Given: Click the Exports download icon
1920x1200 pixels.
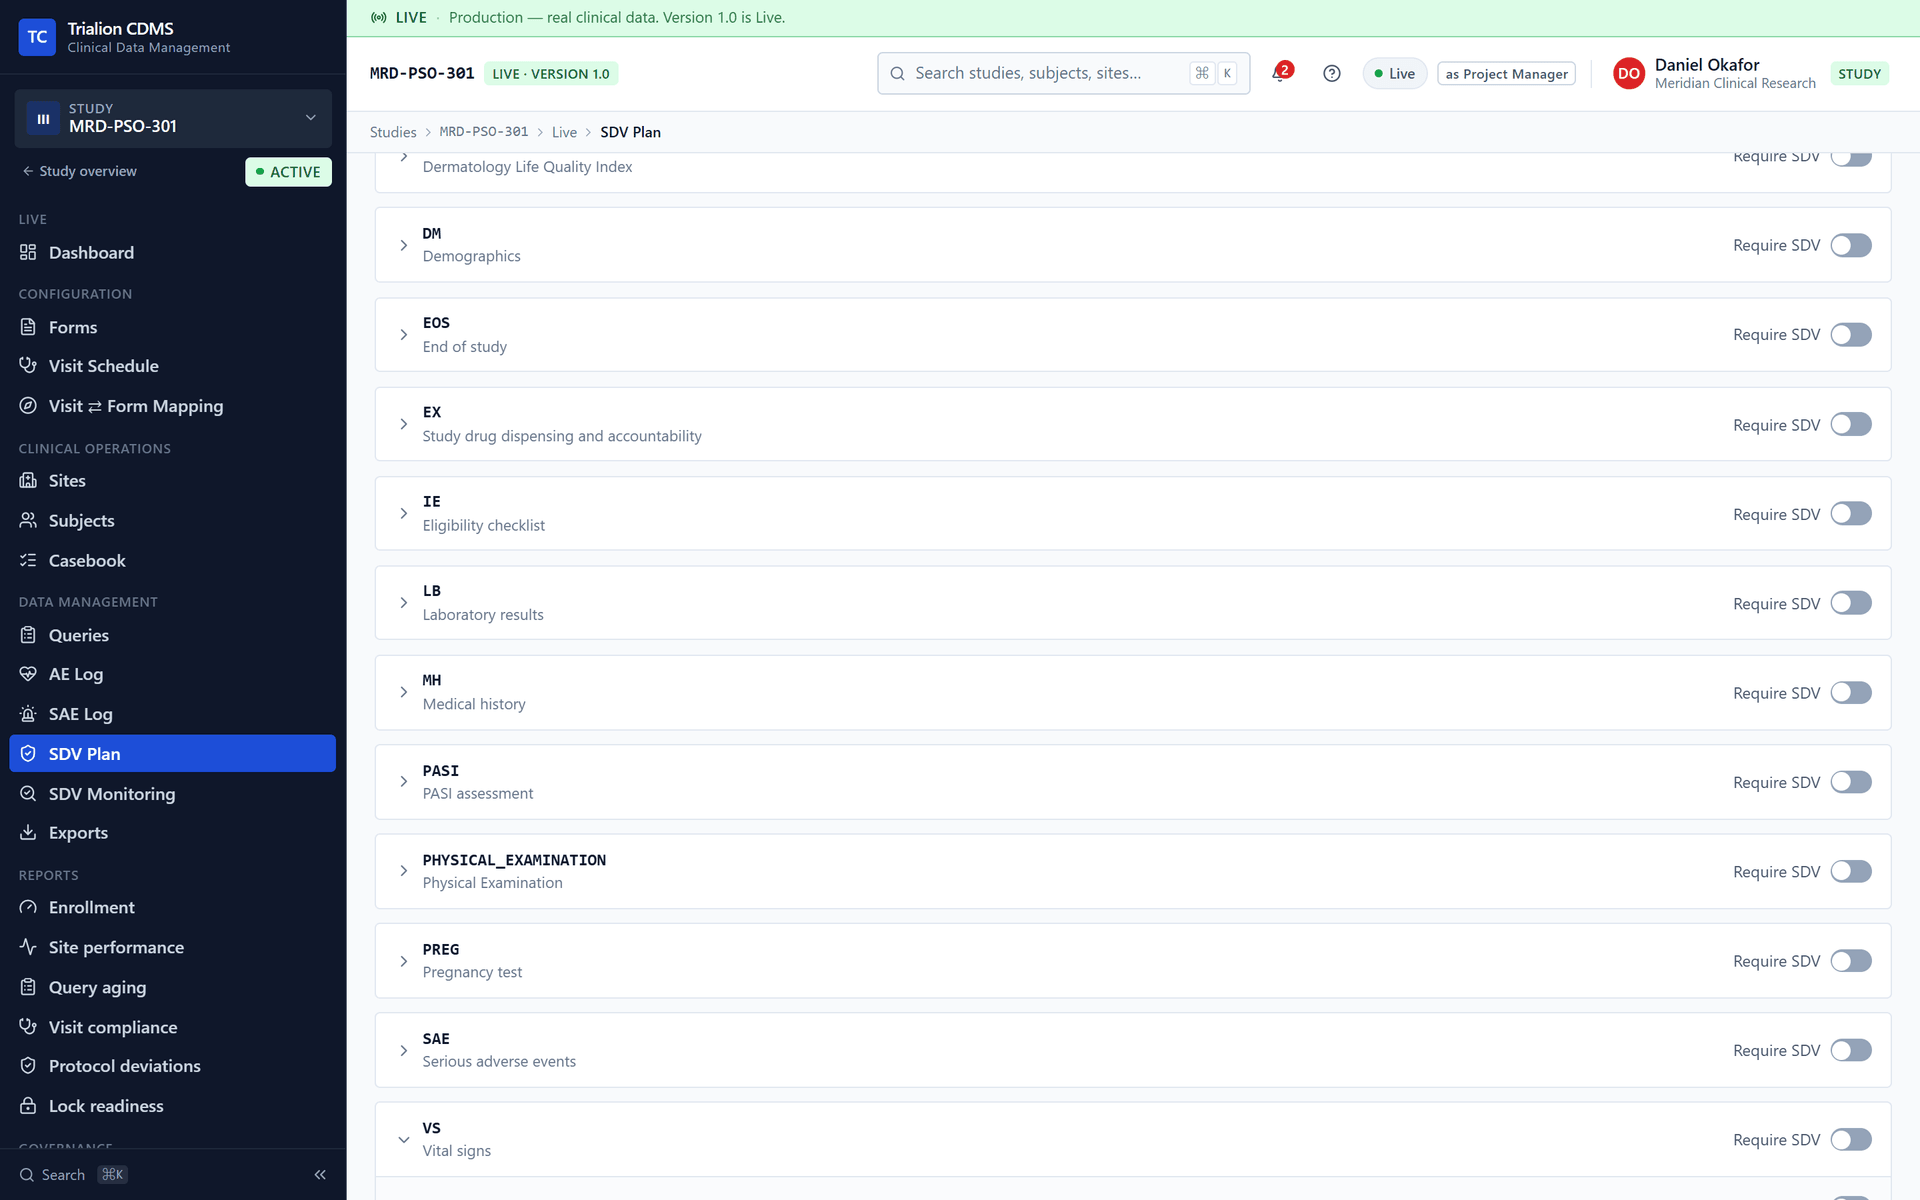Looking at the screenshot, I should click(x=28, y=832).
